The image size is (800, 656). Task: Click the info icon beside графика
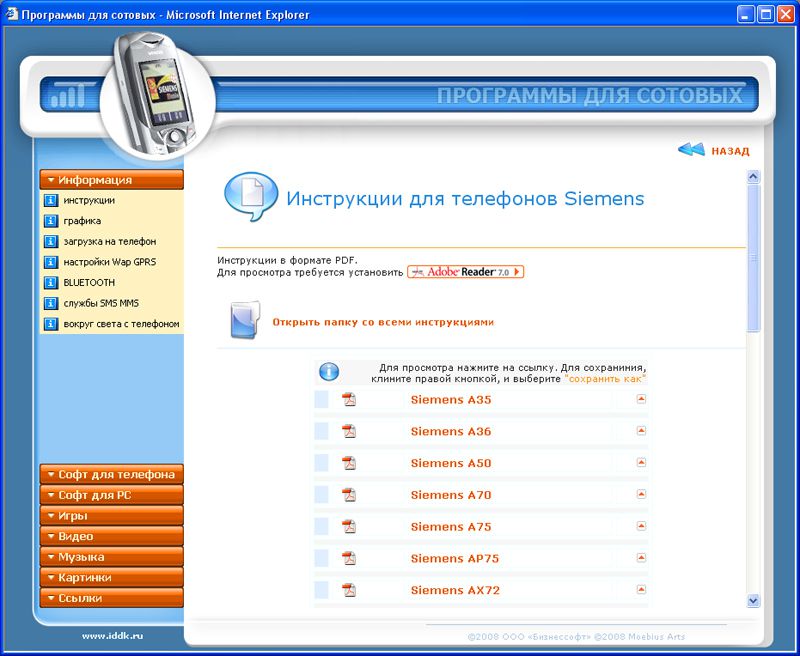[x=51, y=221]
